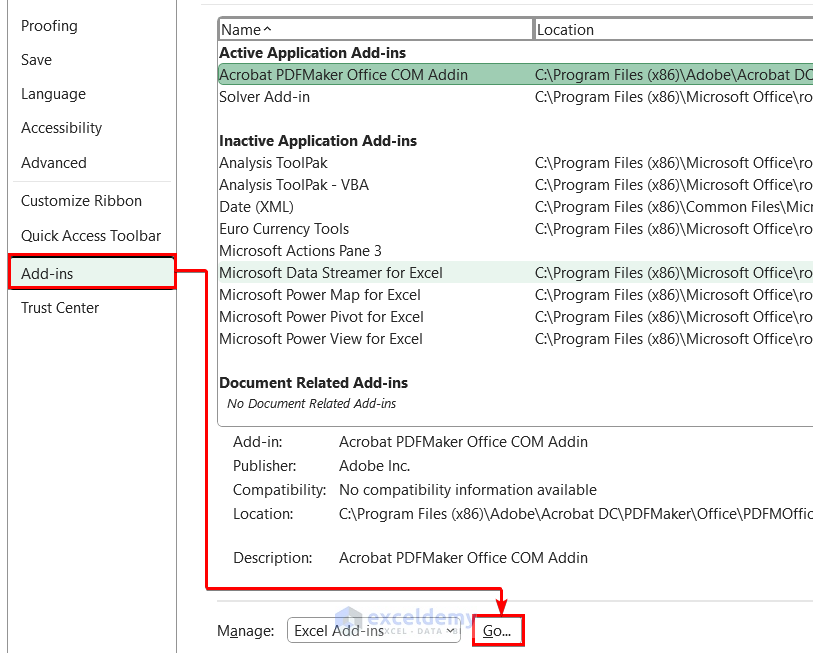Sort add-ins by the Name column header
Viewport: 813px width, 653px height.
[x=375, y=30]
